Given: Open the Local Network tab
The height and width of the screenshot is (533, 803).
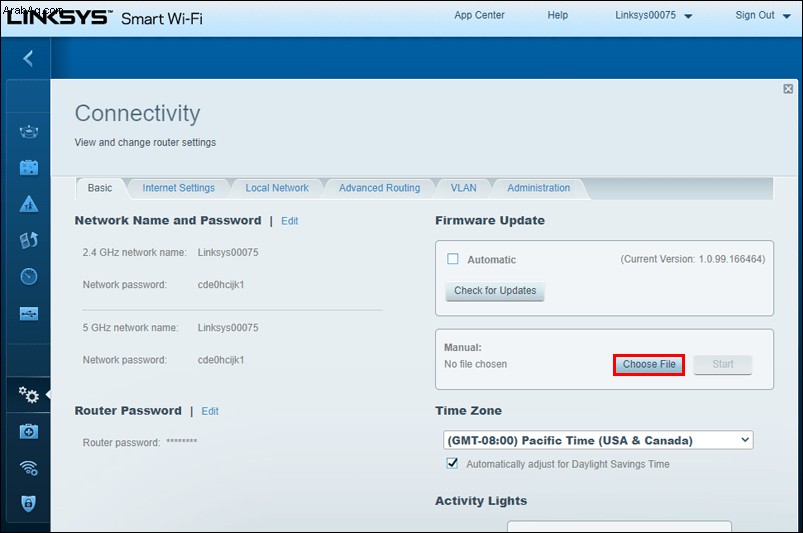Looking at the screenshot, I should tap(277, 188).
